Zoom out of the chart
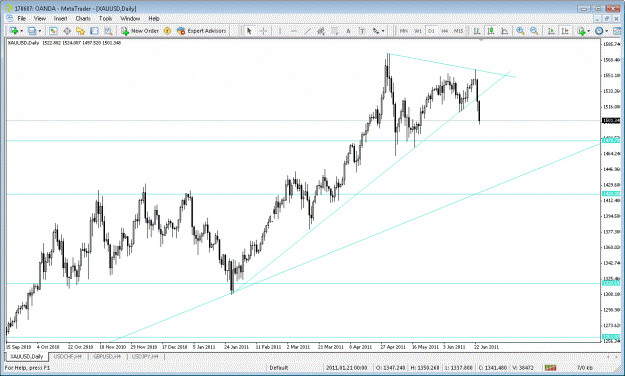 (534, 31)
